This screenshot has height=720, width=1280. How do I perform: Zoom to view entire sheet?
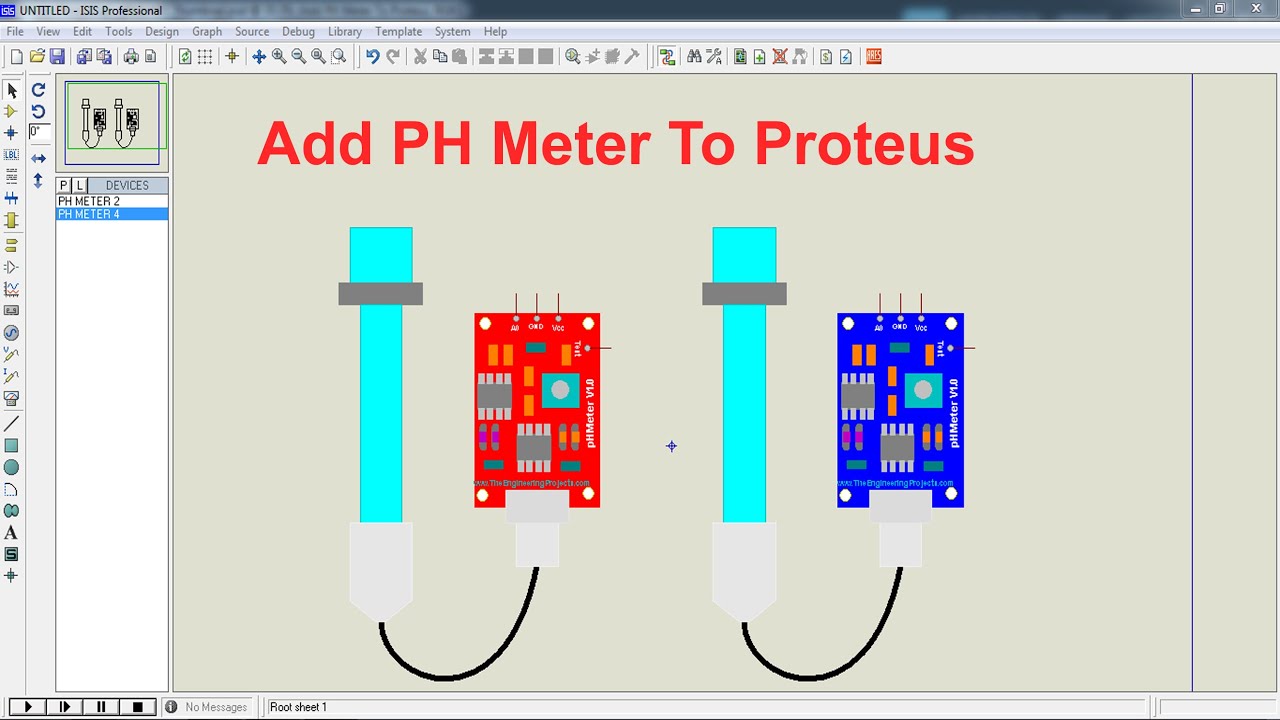point(318,57)
